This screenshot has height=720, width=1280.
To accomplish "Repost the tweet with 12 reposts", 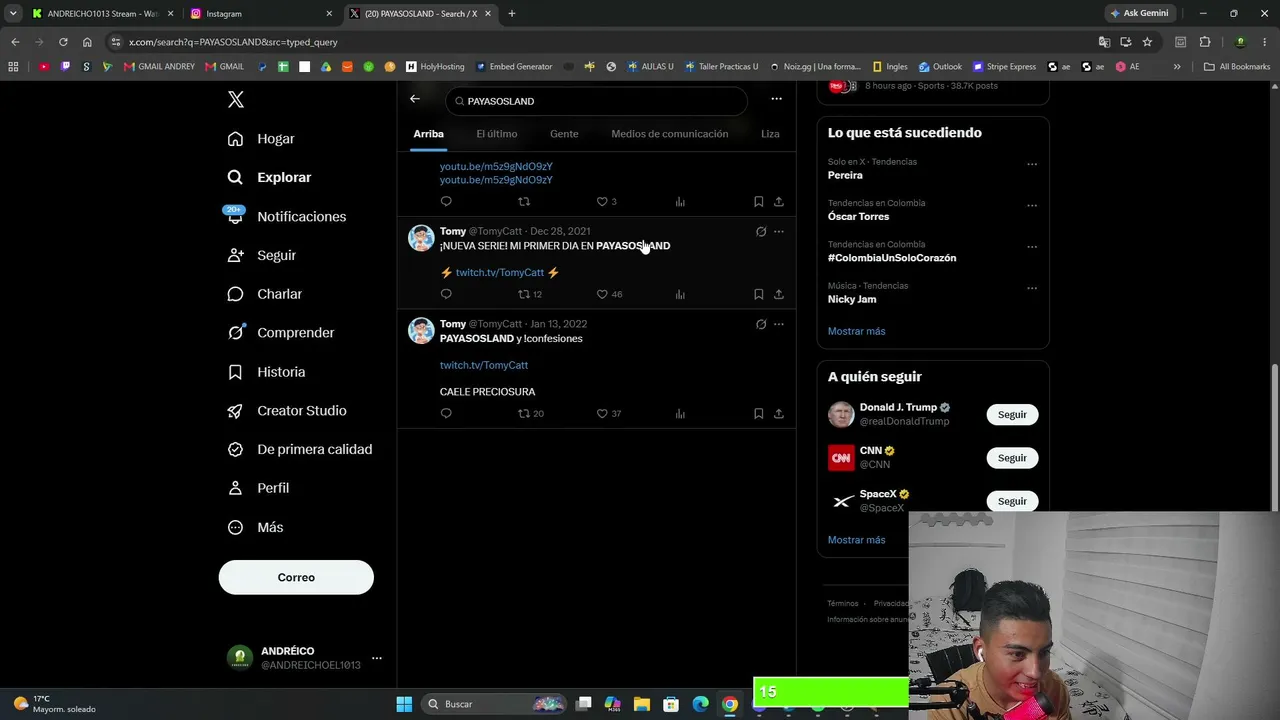I will click(x=530, y=294).
